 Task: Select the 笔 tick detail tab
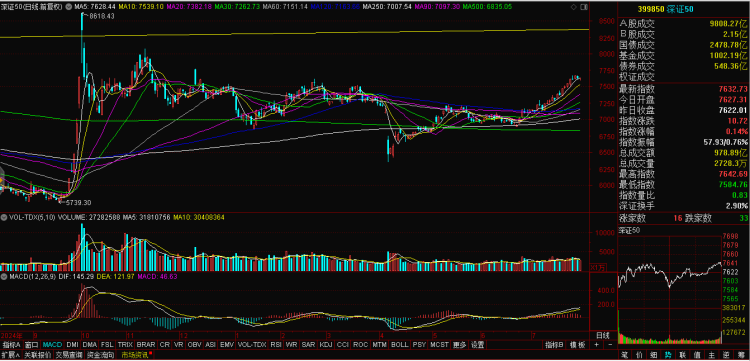pyautogui.click(x=625, y=355)
